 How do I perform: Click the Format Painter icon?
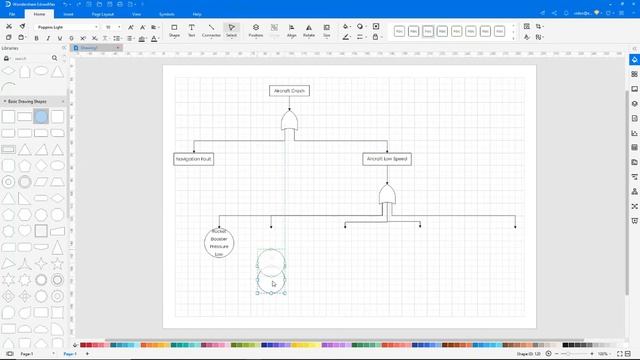click(x=22, y=27)
